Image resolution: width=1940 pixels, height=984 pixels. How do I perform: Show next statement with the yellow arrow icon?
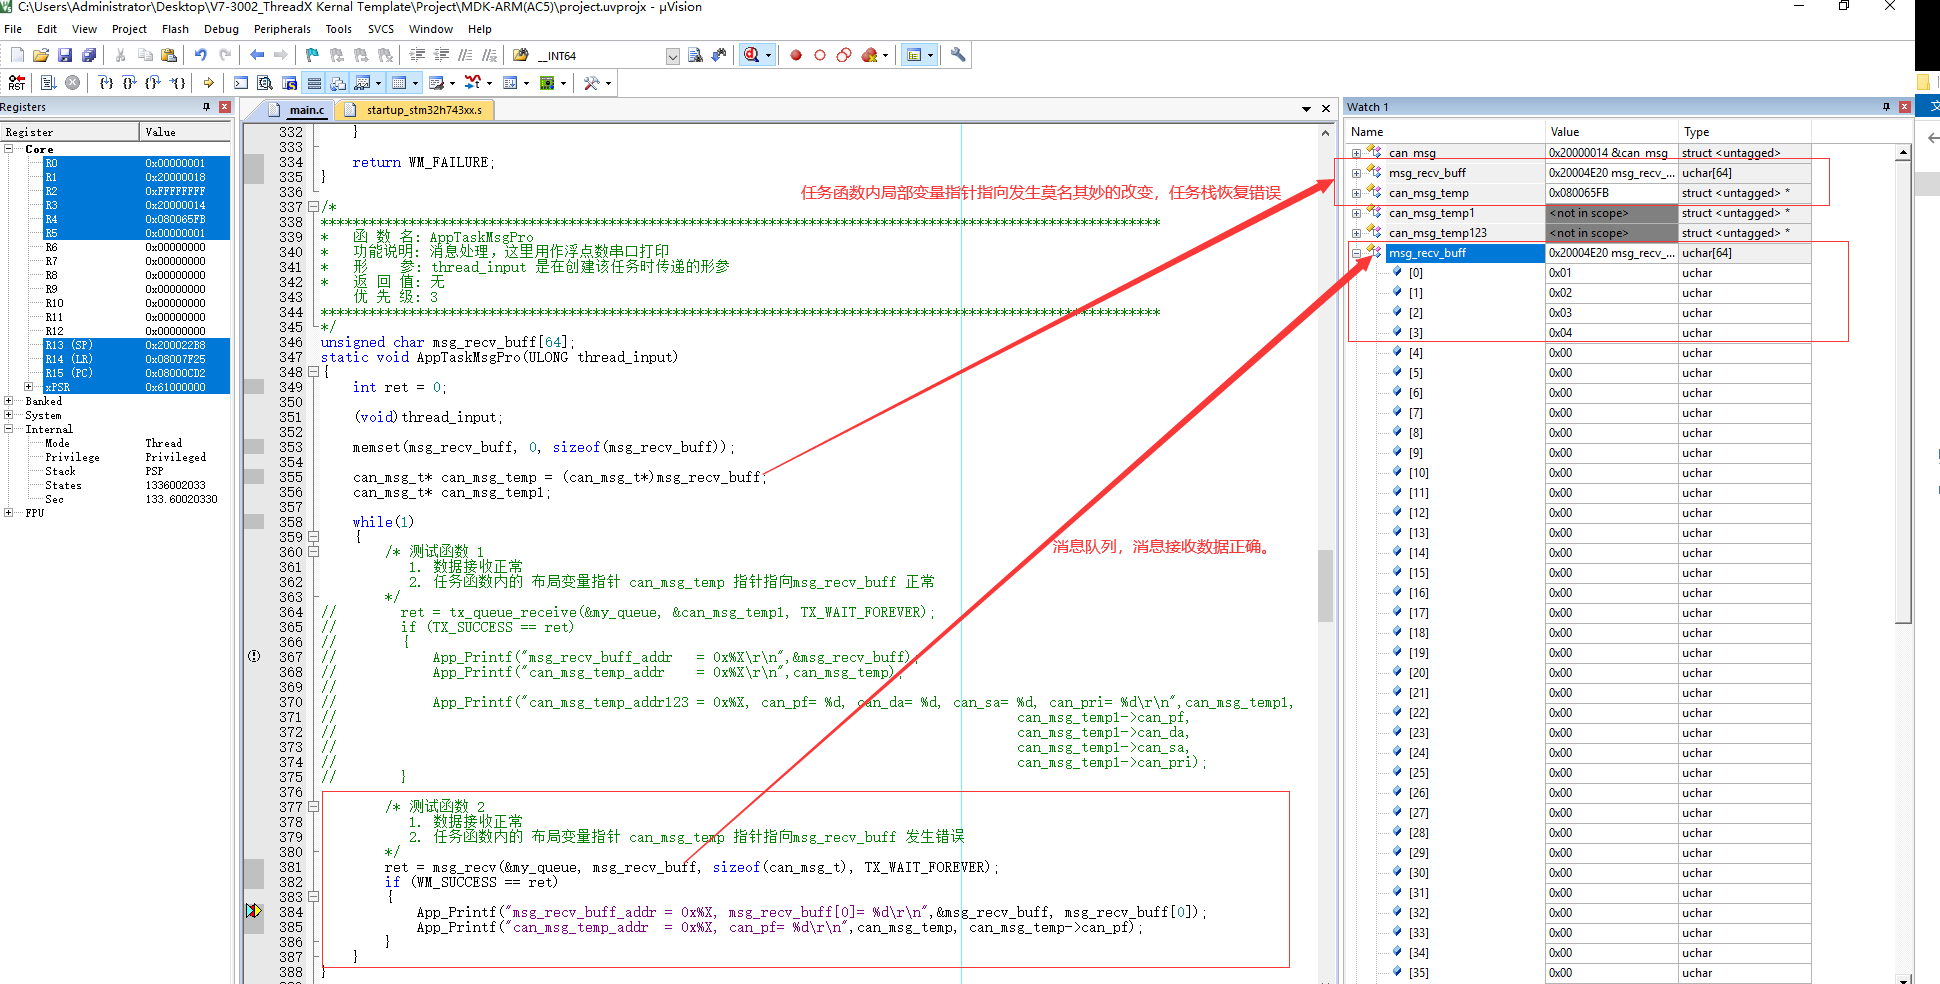[x=208, y=83]
